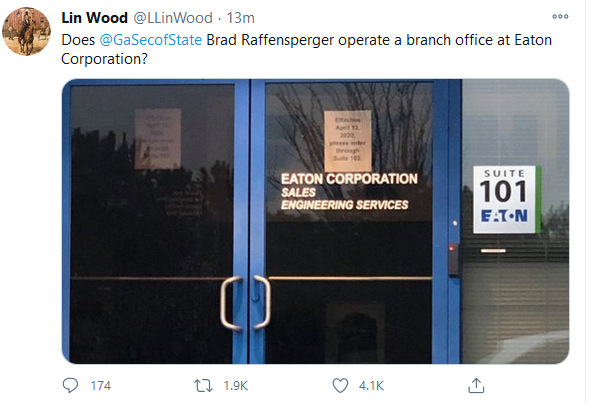Open the three-dot more options menu
The image size is (597, 403).
560,16
